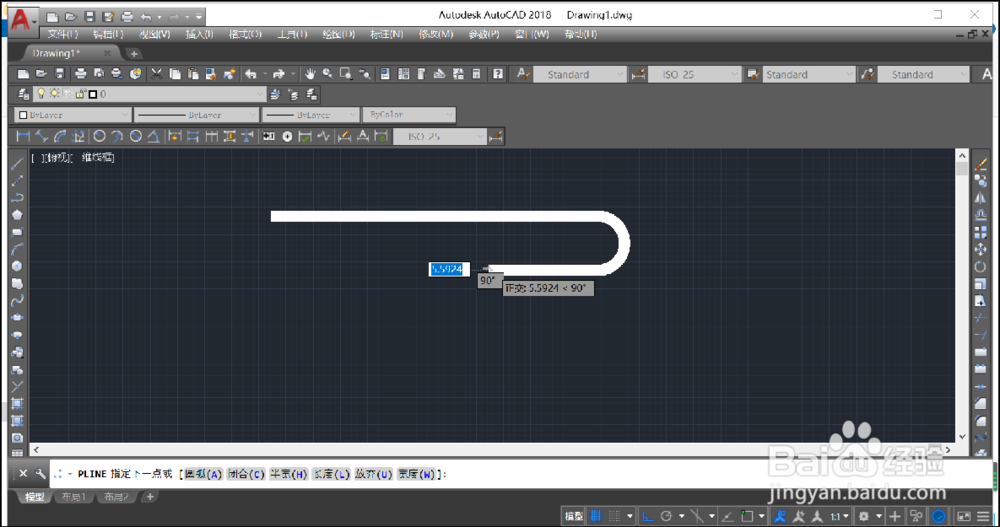The image size is (1000, 527).
Task: Click the vertical scrollbar down arrow
Action: click(x=962, y=436)
